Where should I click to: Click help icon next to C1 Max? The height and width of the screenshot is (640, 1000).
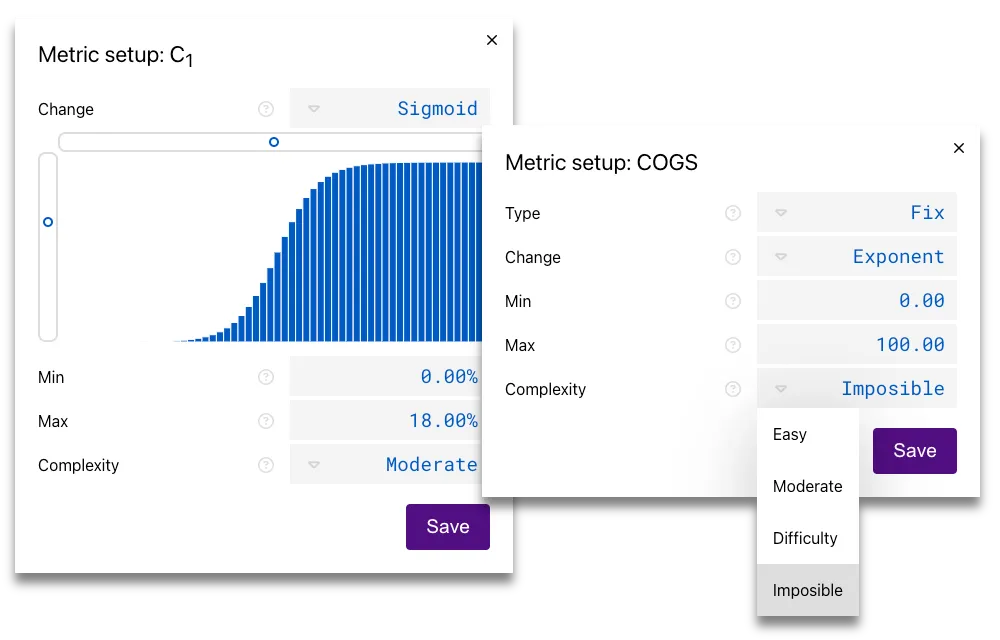coord(265,421)
